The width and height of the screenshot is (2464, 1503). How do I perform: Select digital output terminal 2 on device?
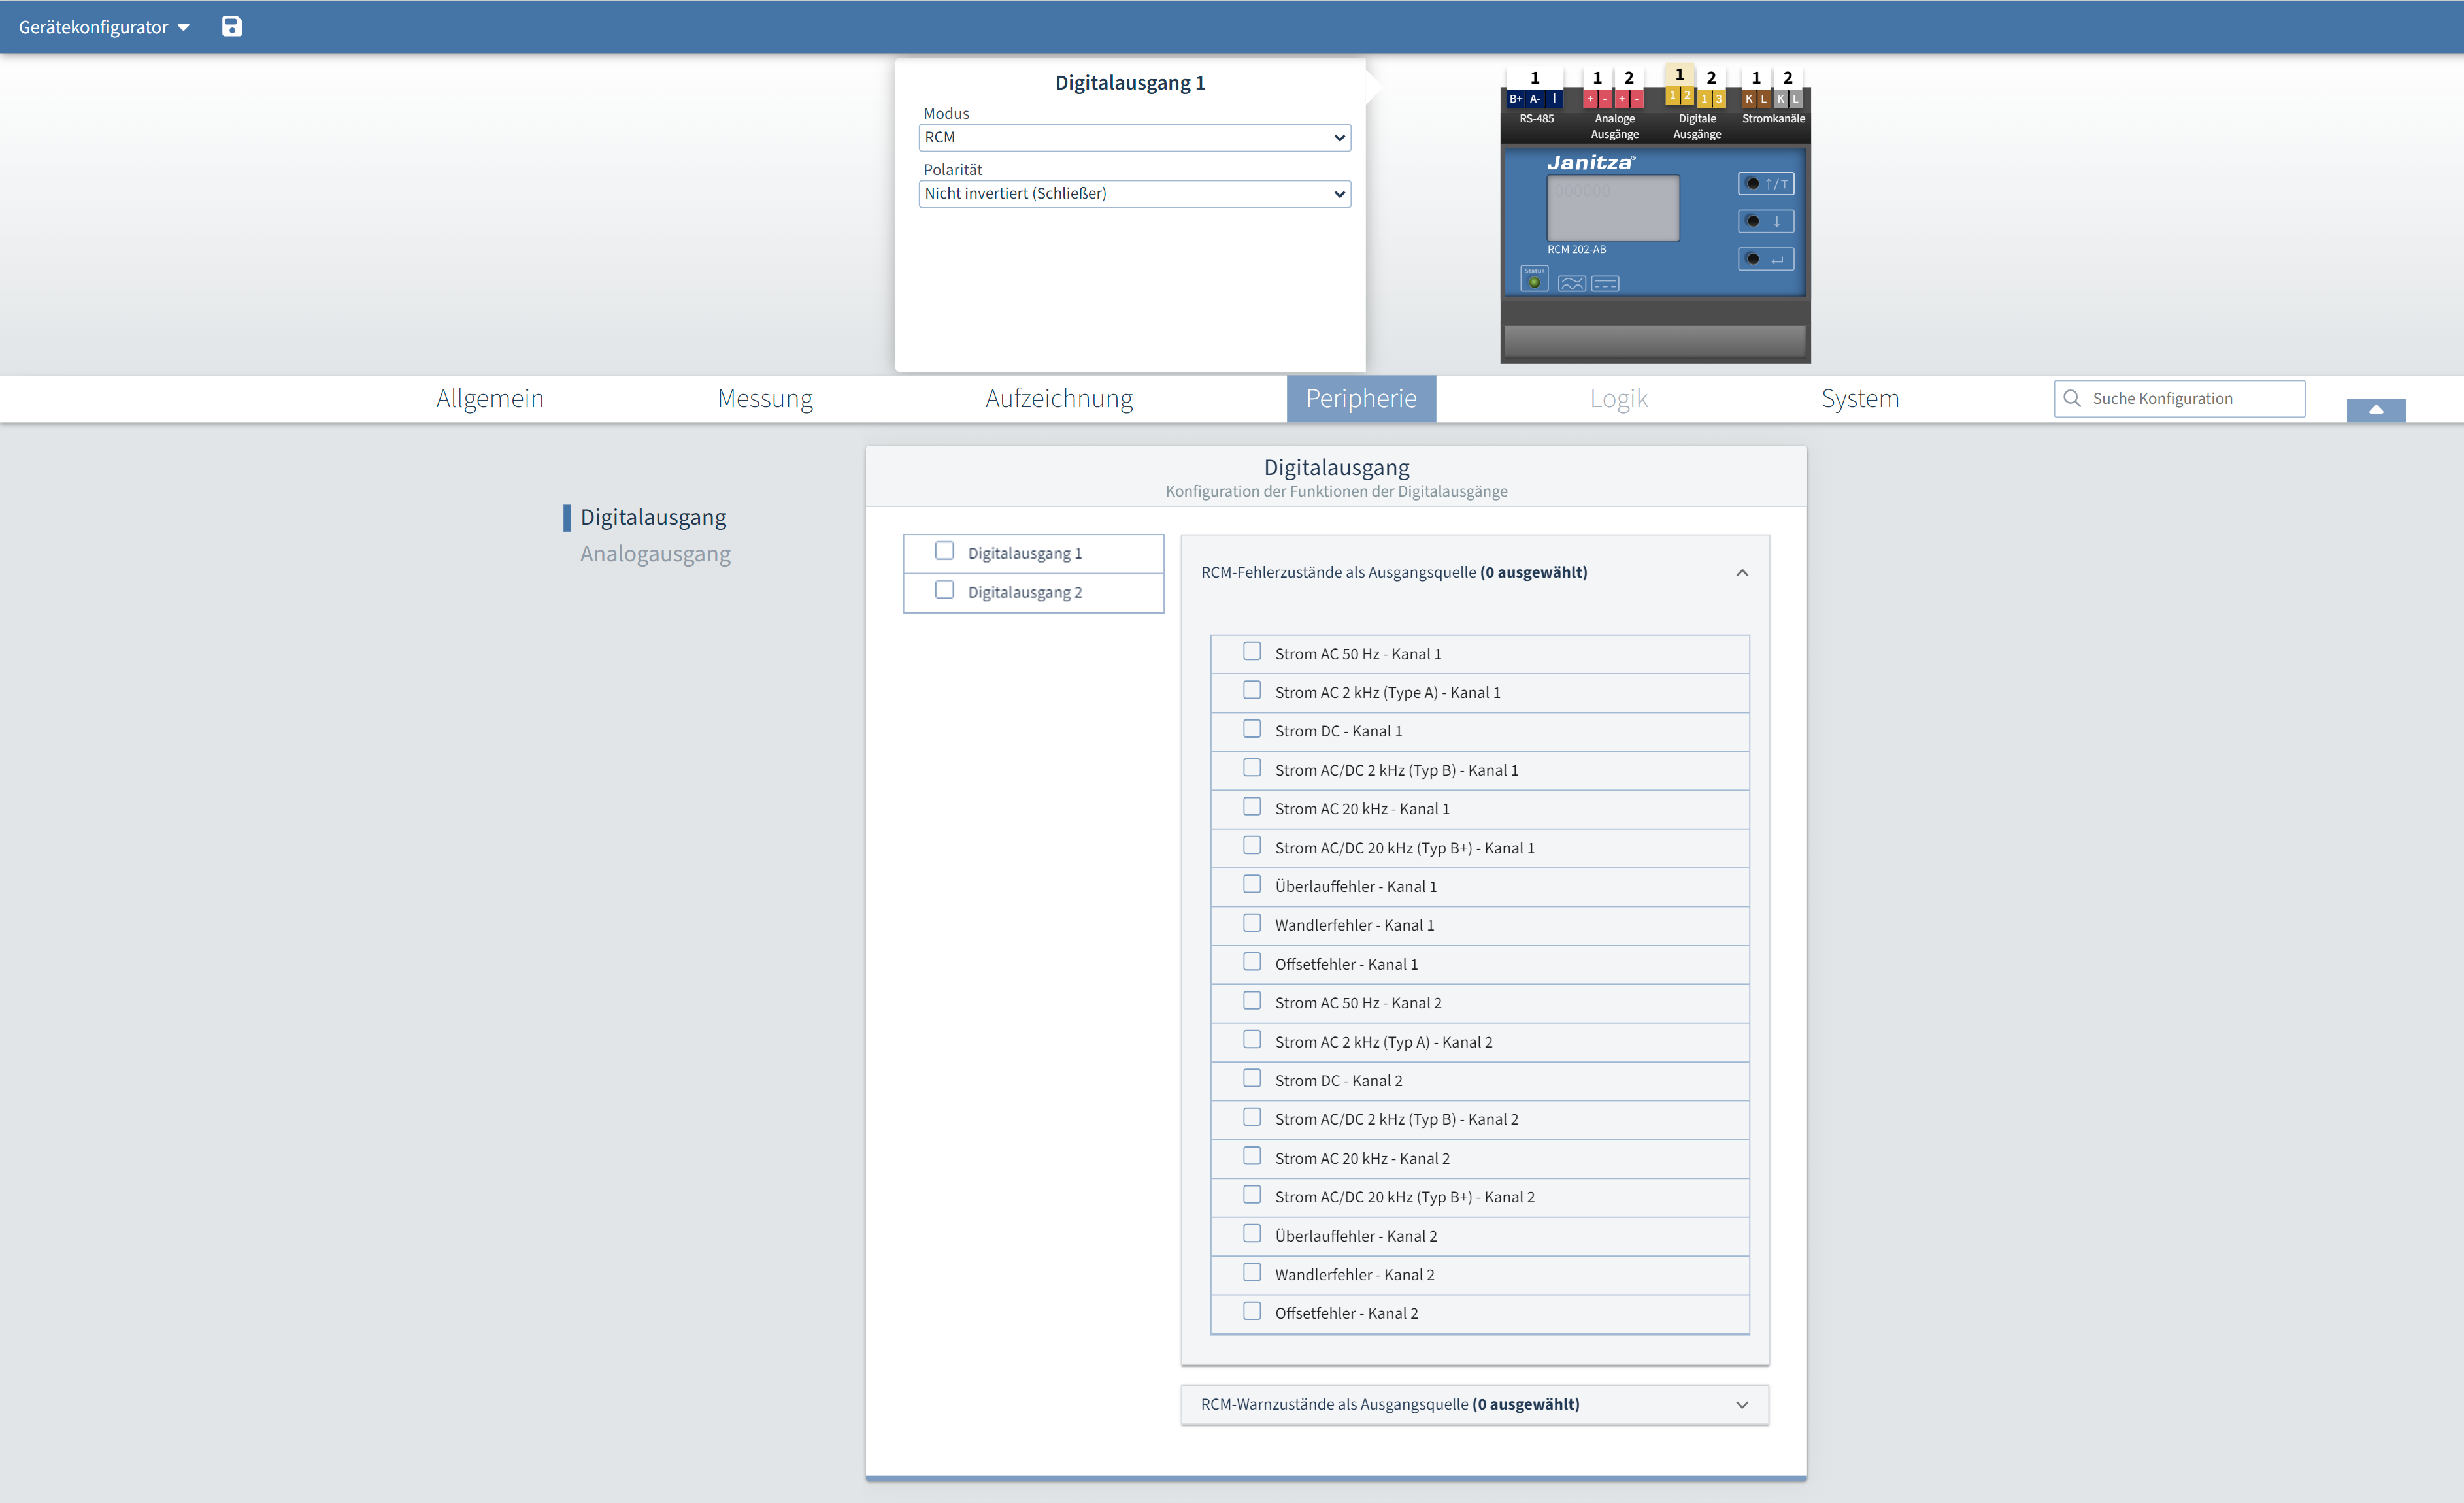pos(1711,98)
